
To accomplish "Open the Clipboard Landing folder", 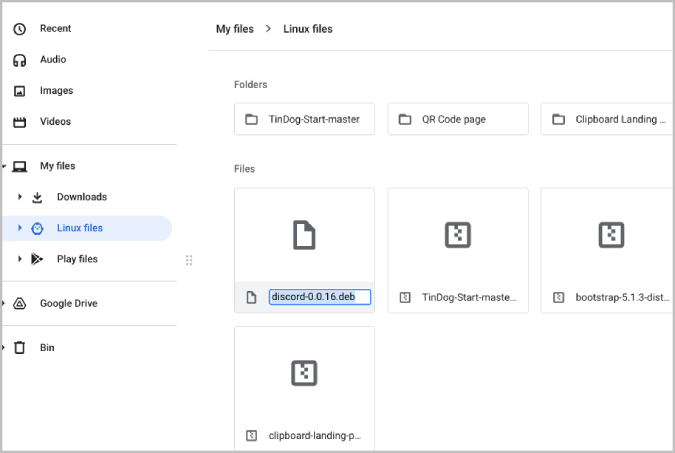I will tap(607, 119).
